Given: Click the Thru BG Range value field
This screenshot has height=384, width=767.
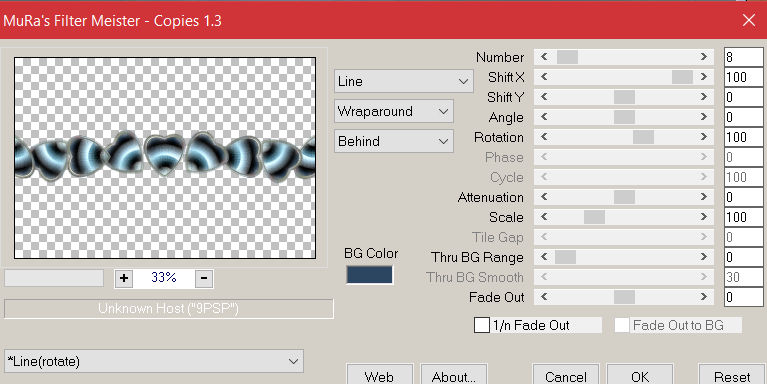Looking at the screenshot, I should click(x=744, y=257).
